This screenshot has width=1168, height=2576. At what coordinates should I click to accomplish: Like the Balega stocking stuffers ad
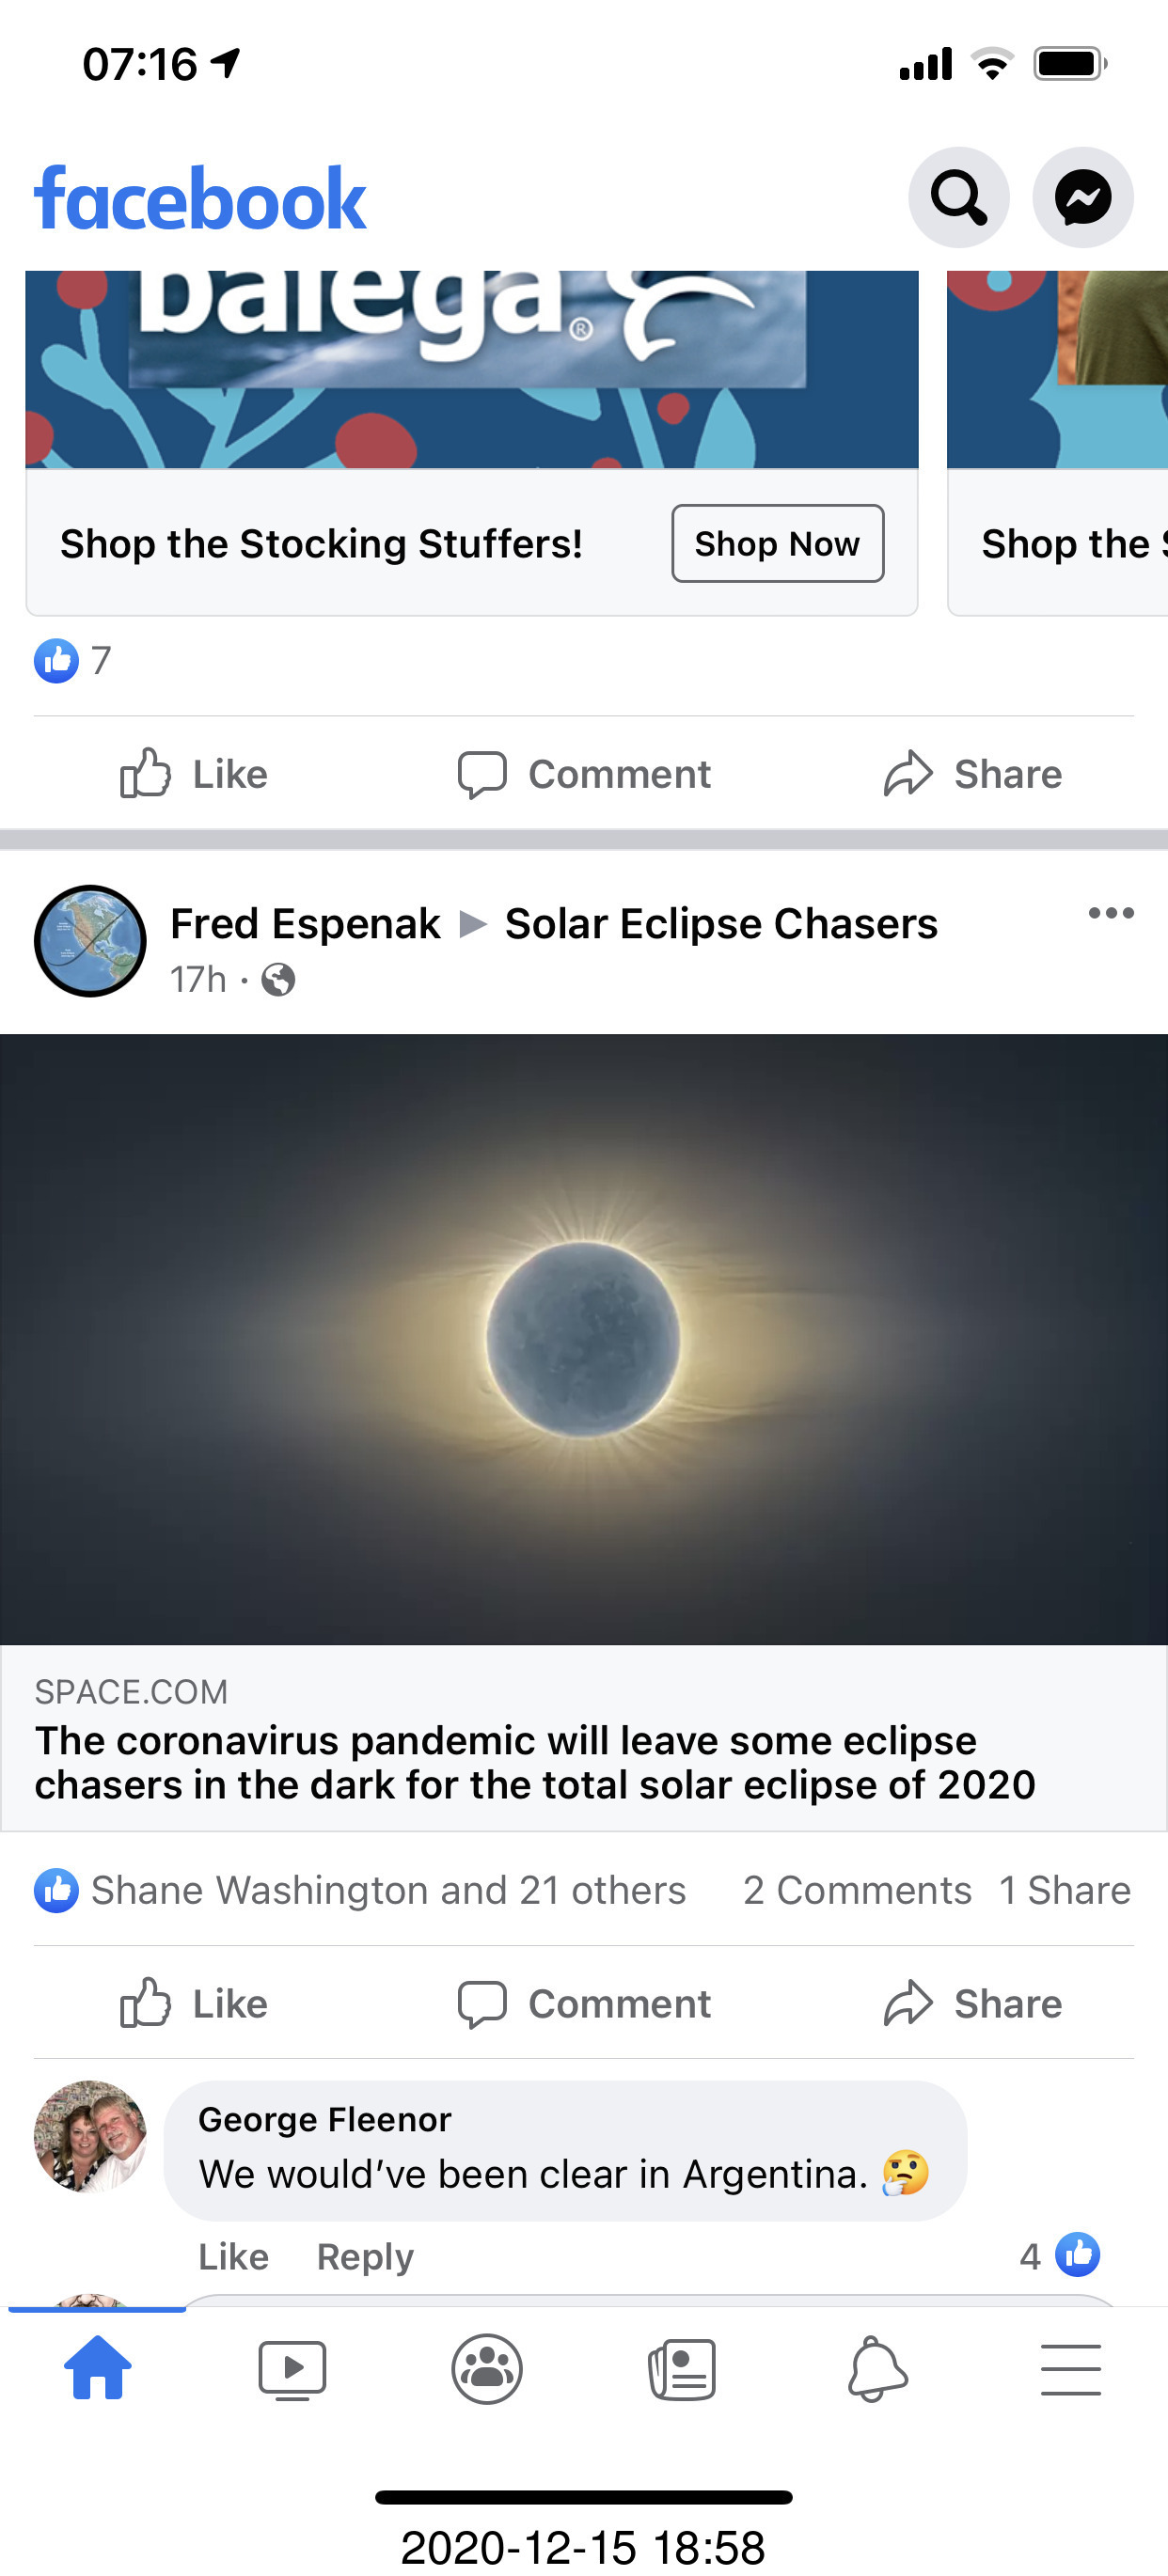(194, 774)
